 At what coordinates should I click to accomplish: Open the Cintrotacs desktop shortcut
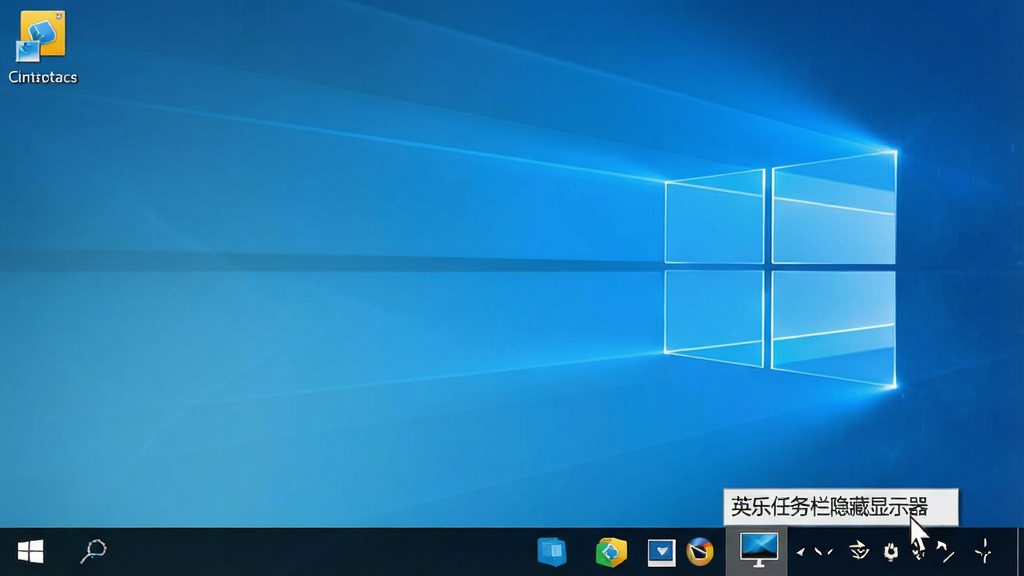click(42, 48)
